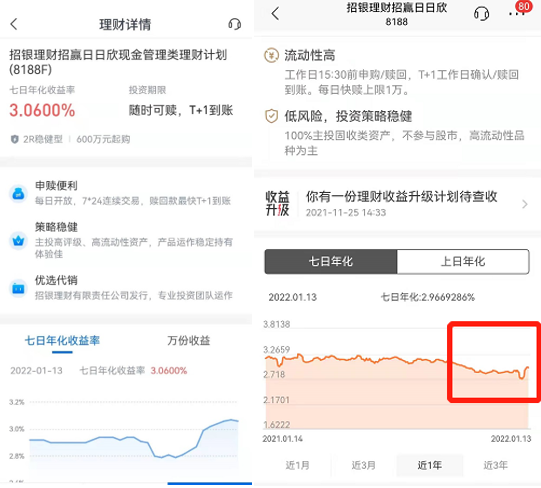Expand the 收益升级 plan chevron

pos(525,204)
